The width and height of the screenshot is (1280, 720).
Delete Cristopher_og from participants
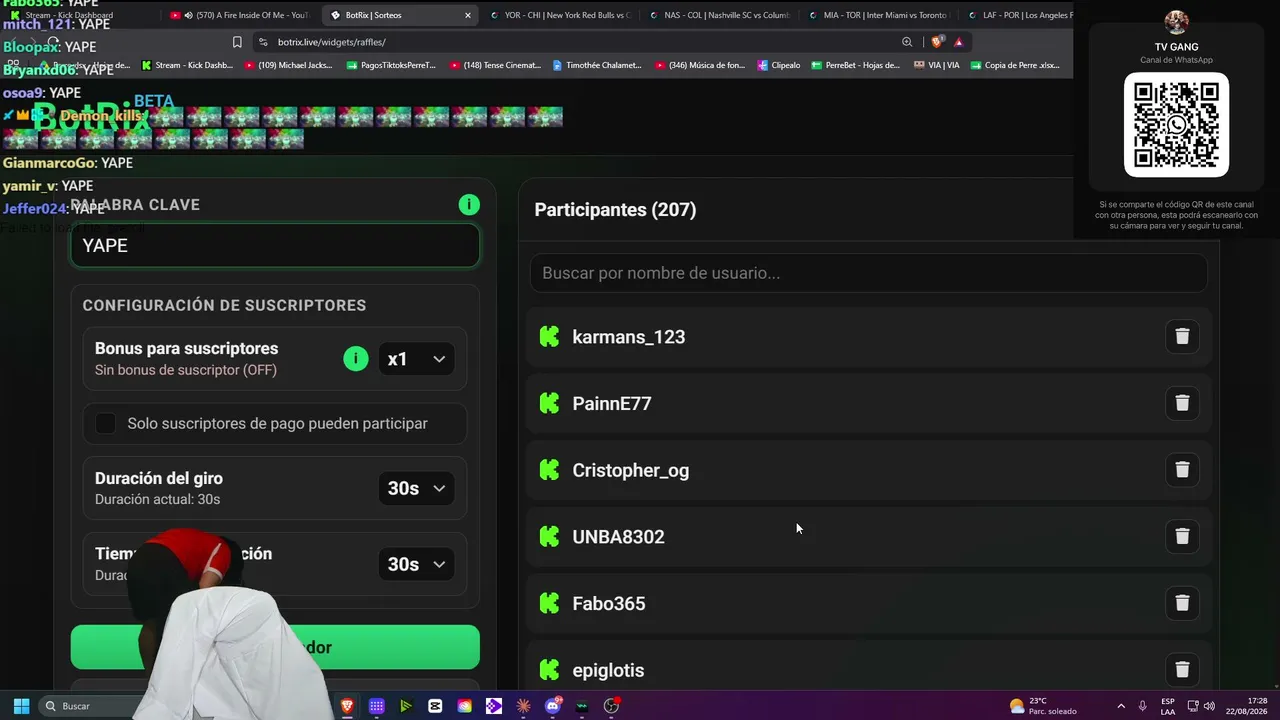click(1182, 470)
